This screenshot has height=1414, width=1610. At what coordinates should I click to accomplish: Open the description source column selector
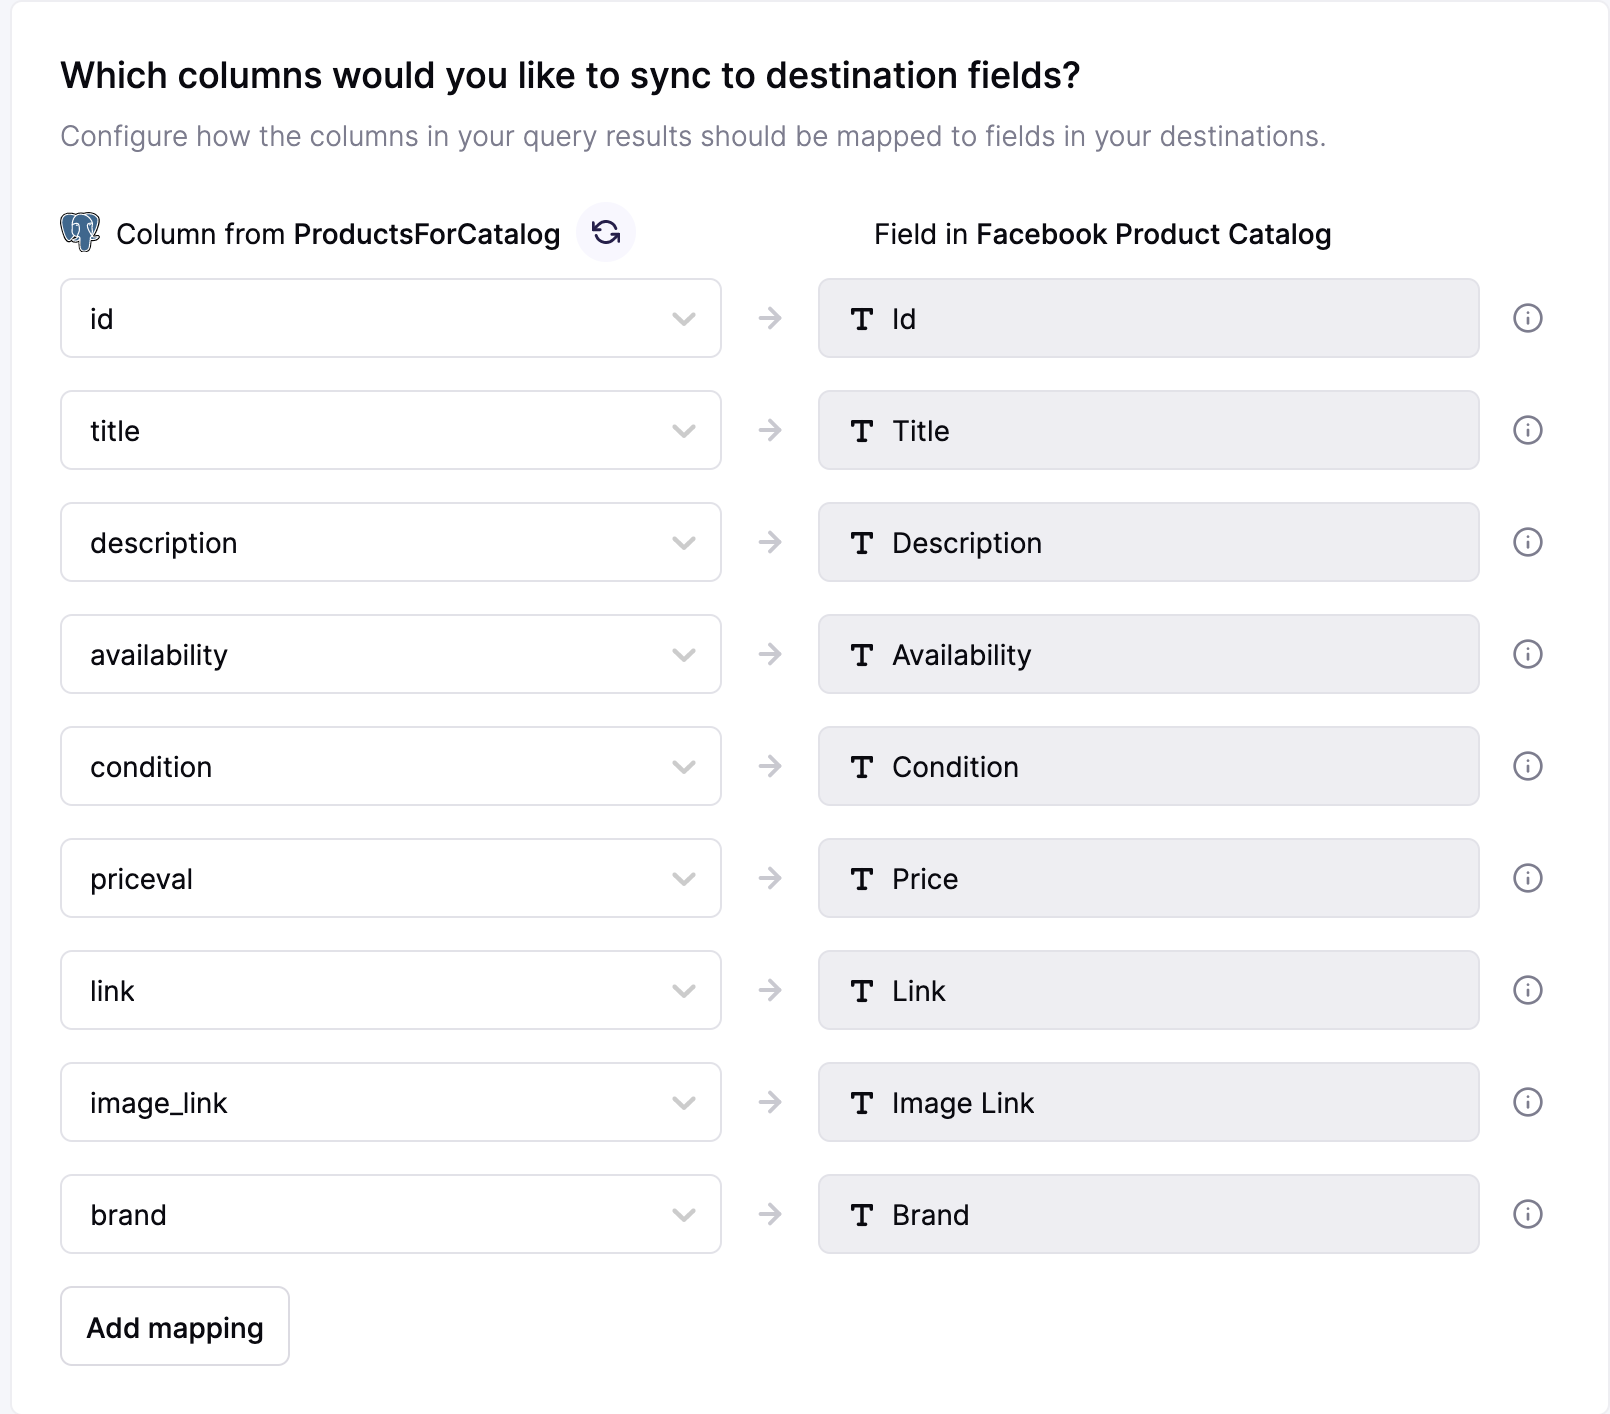(390, 542)
